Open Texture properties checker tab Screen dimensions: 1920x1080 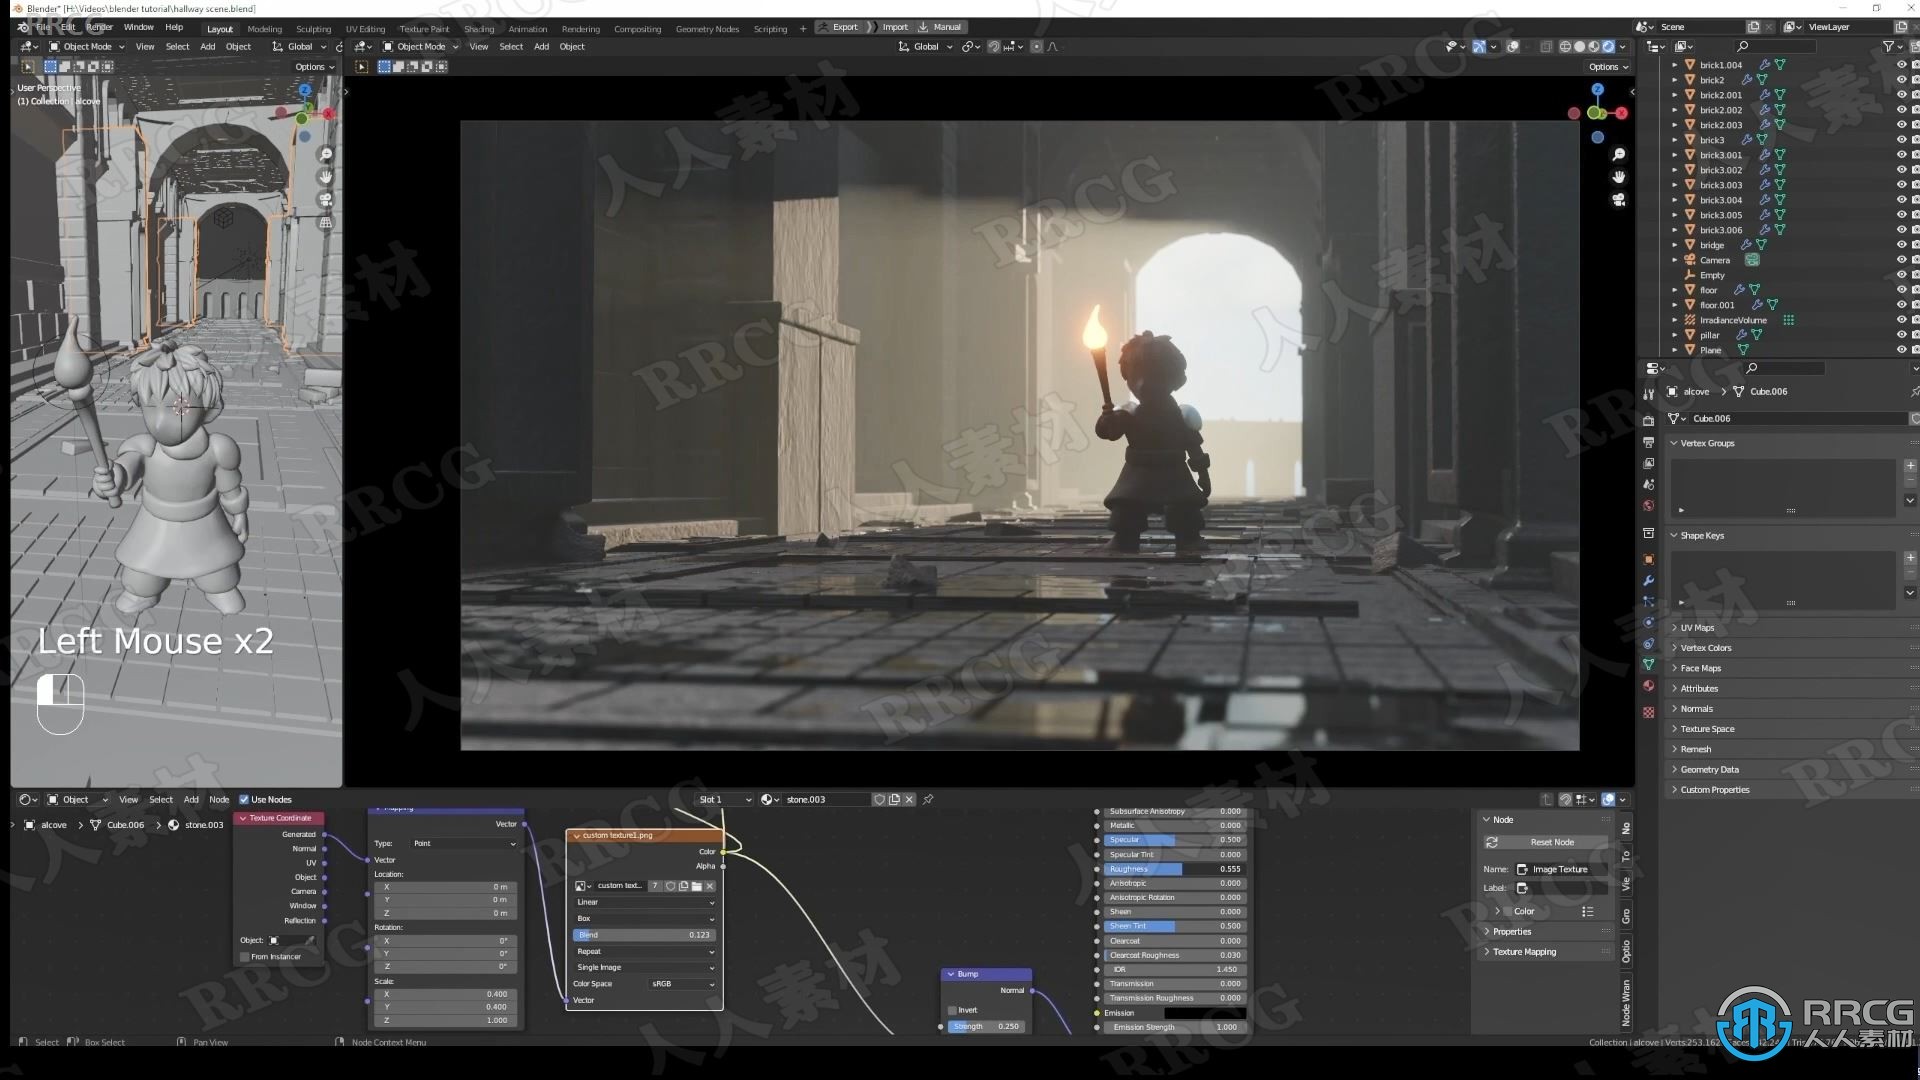tap(1649, 712)
